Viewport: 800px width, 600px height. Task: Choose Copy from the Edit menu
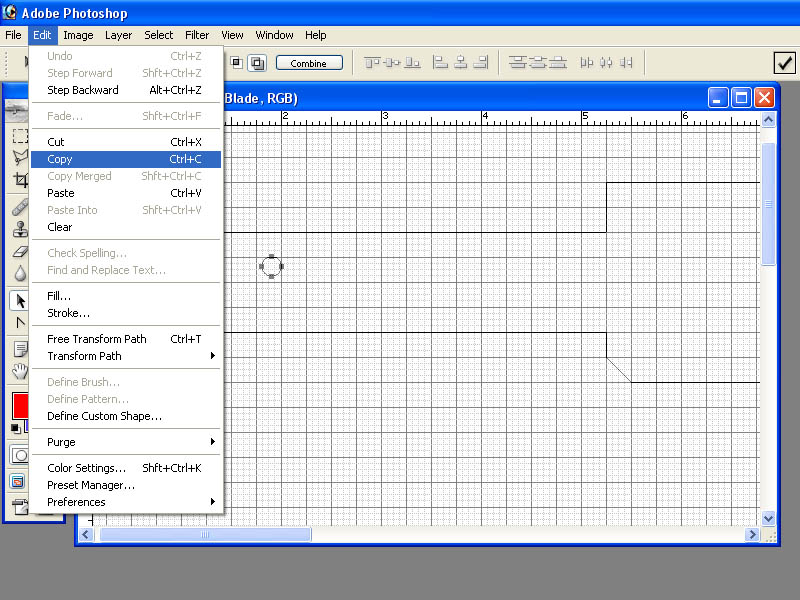coord(126,159)
